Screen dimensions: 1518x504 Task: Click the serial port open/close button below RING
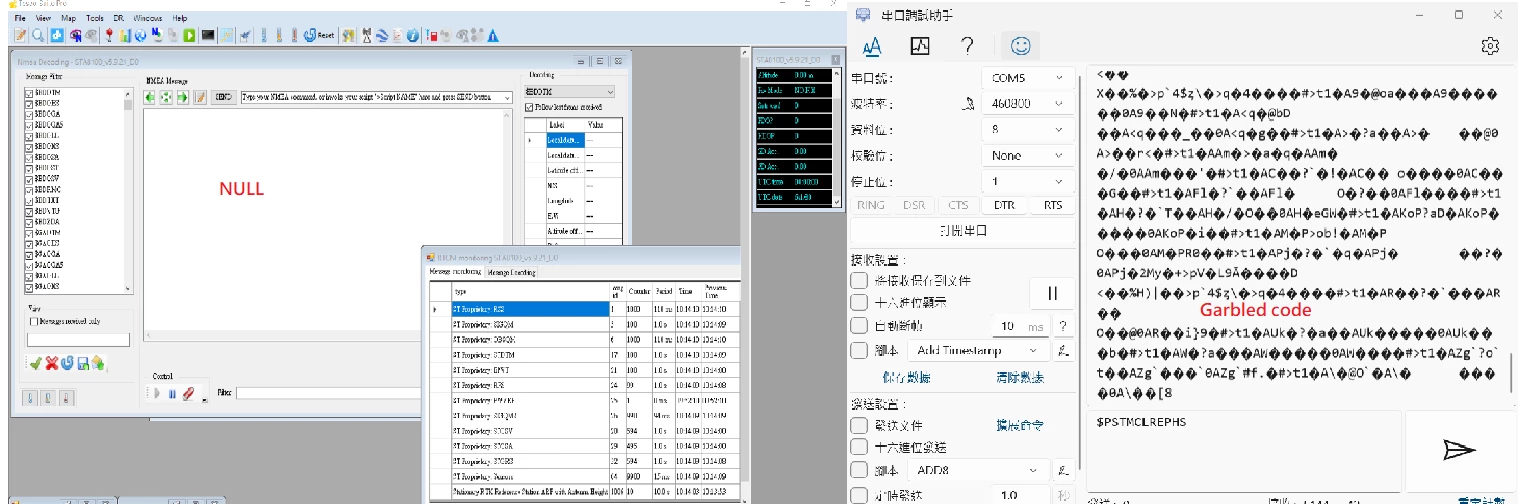962,231
